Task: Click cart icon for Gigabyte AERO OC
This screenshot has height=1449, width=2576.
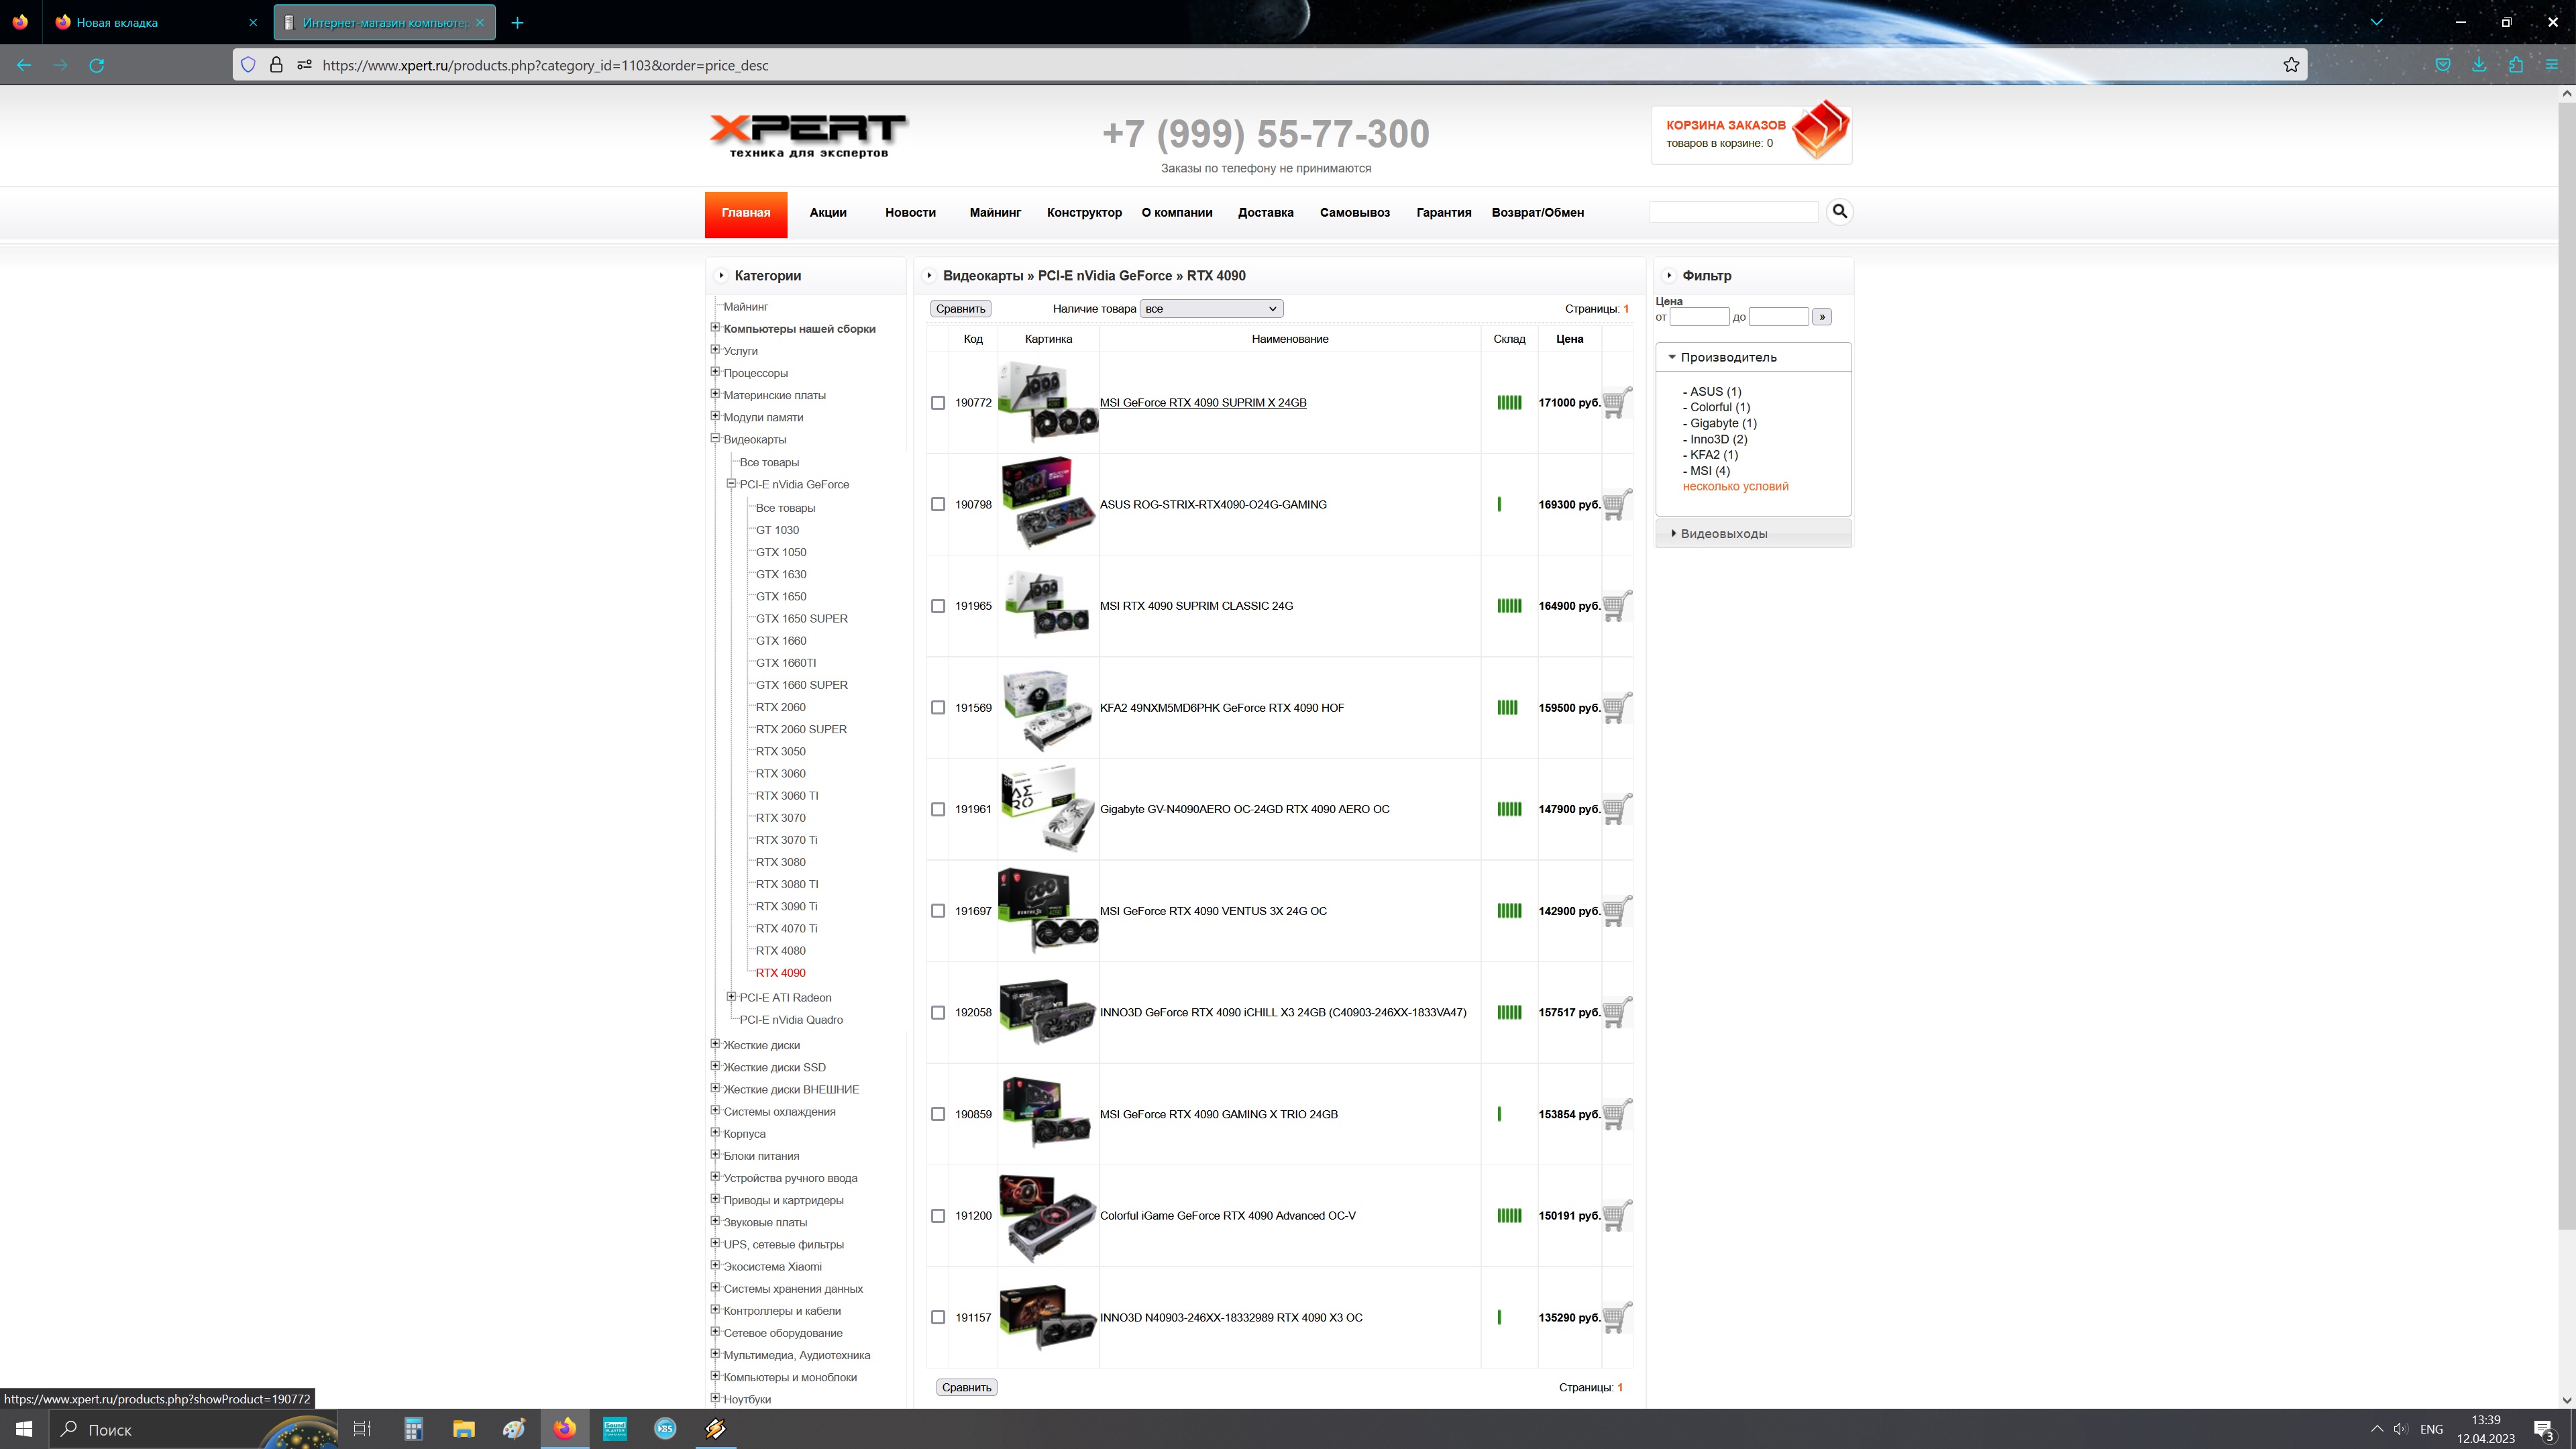Action: (x=1616, y=809)
